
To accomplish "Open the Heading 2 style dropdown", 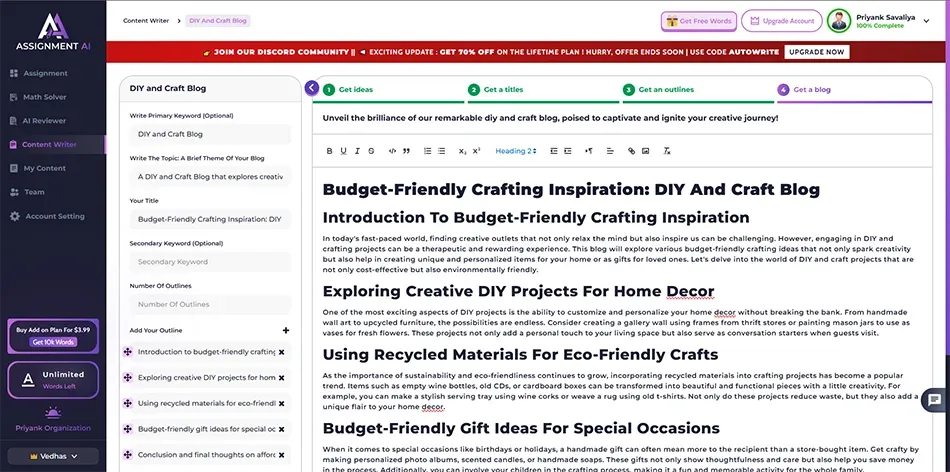I will [x=516, y=151].
